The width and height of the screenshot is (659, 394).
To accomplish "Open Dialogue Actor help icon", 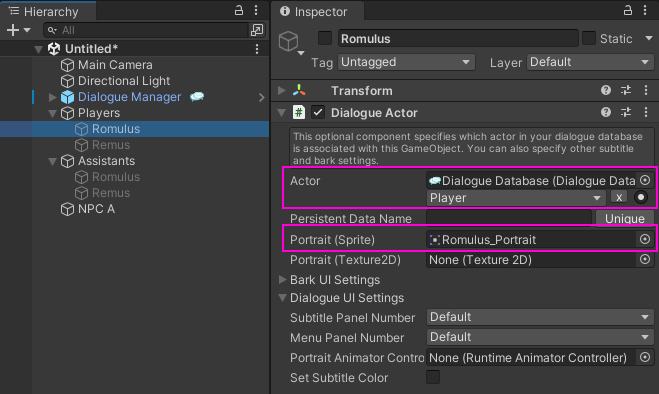I will 606,112.
